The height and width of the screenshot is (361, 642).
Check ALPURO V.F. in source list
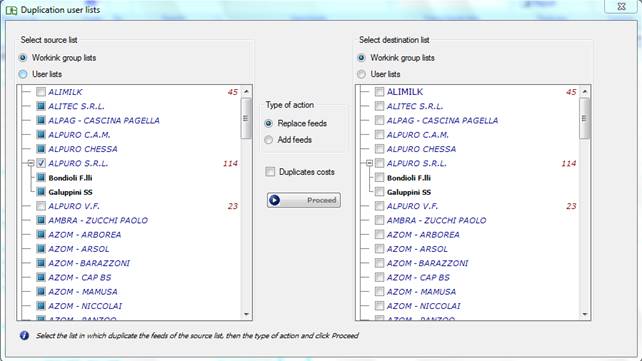pyautogui.click(x=41, y=206)
